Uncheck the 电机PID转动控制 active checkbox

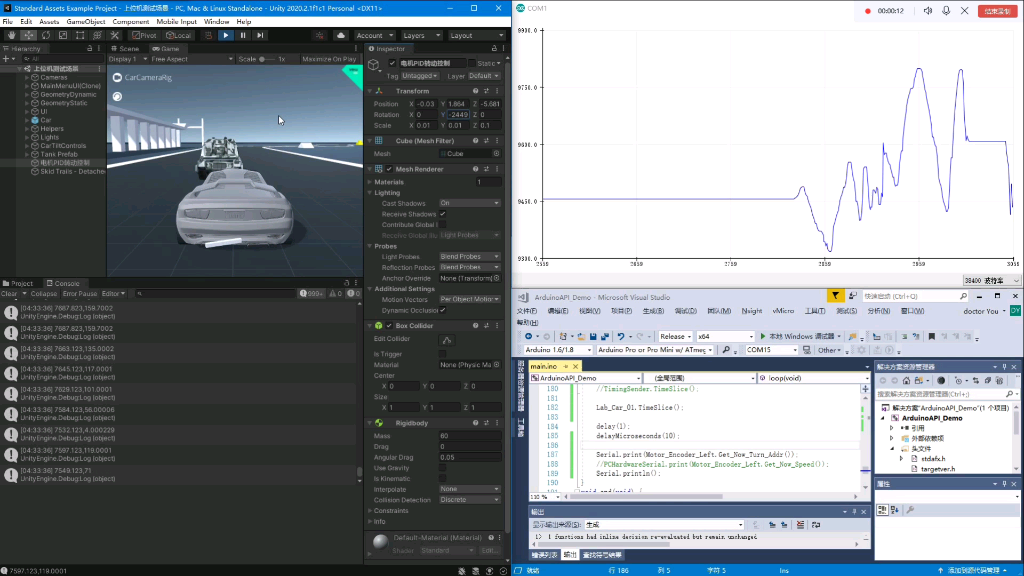coord(393,63)
